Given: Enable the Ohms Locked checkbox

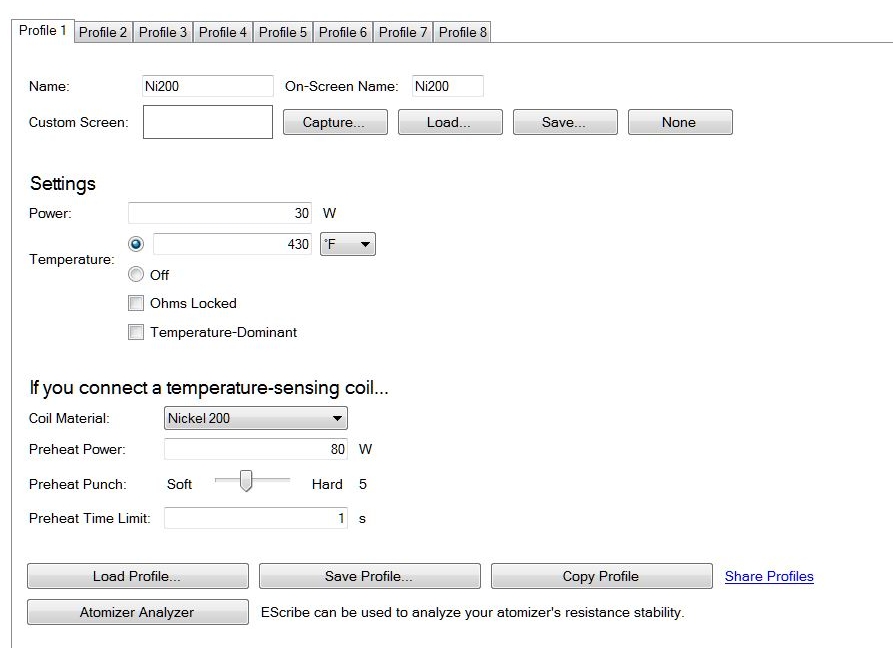Looking at the screenshot, I should tap(136, 303).
